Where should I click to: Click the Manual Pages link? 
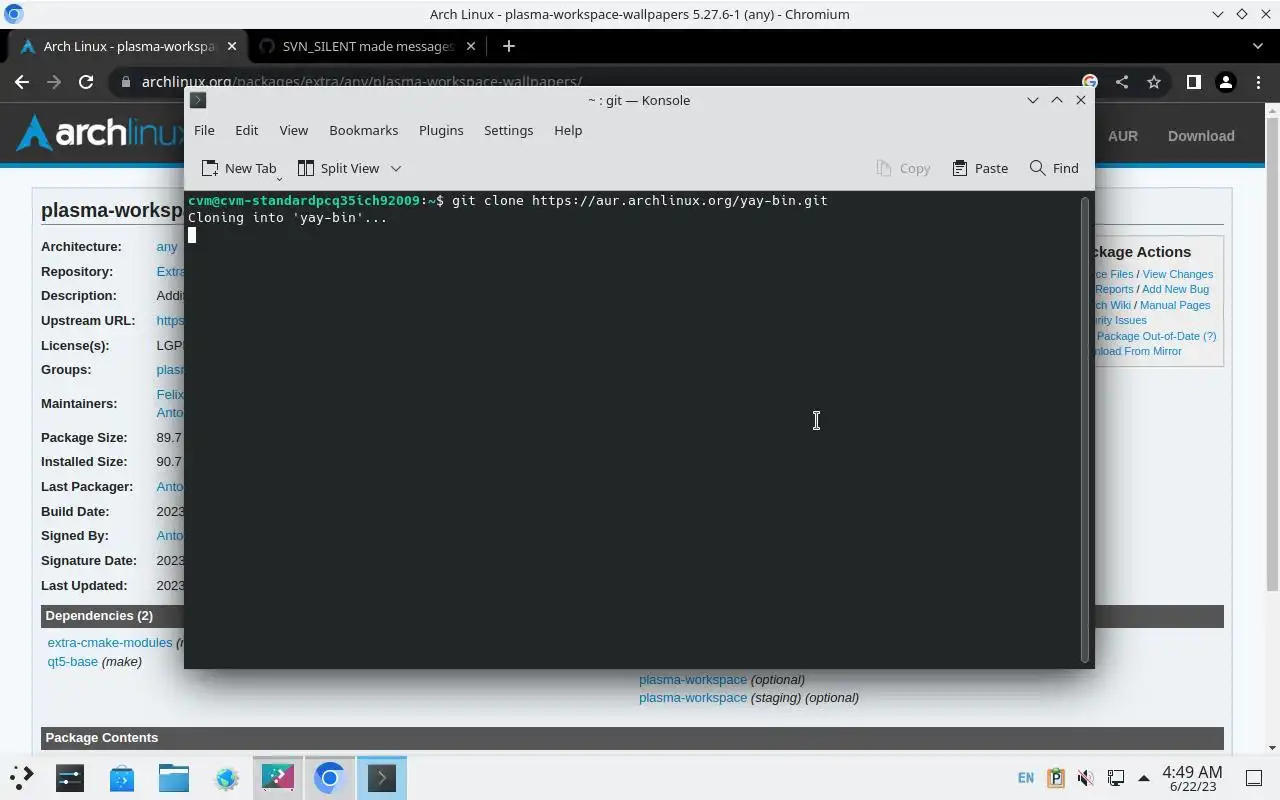pyautogui.click(x=1175, y=305)
